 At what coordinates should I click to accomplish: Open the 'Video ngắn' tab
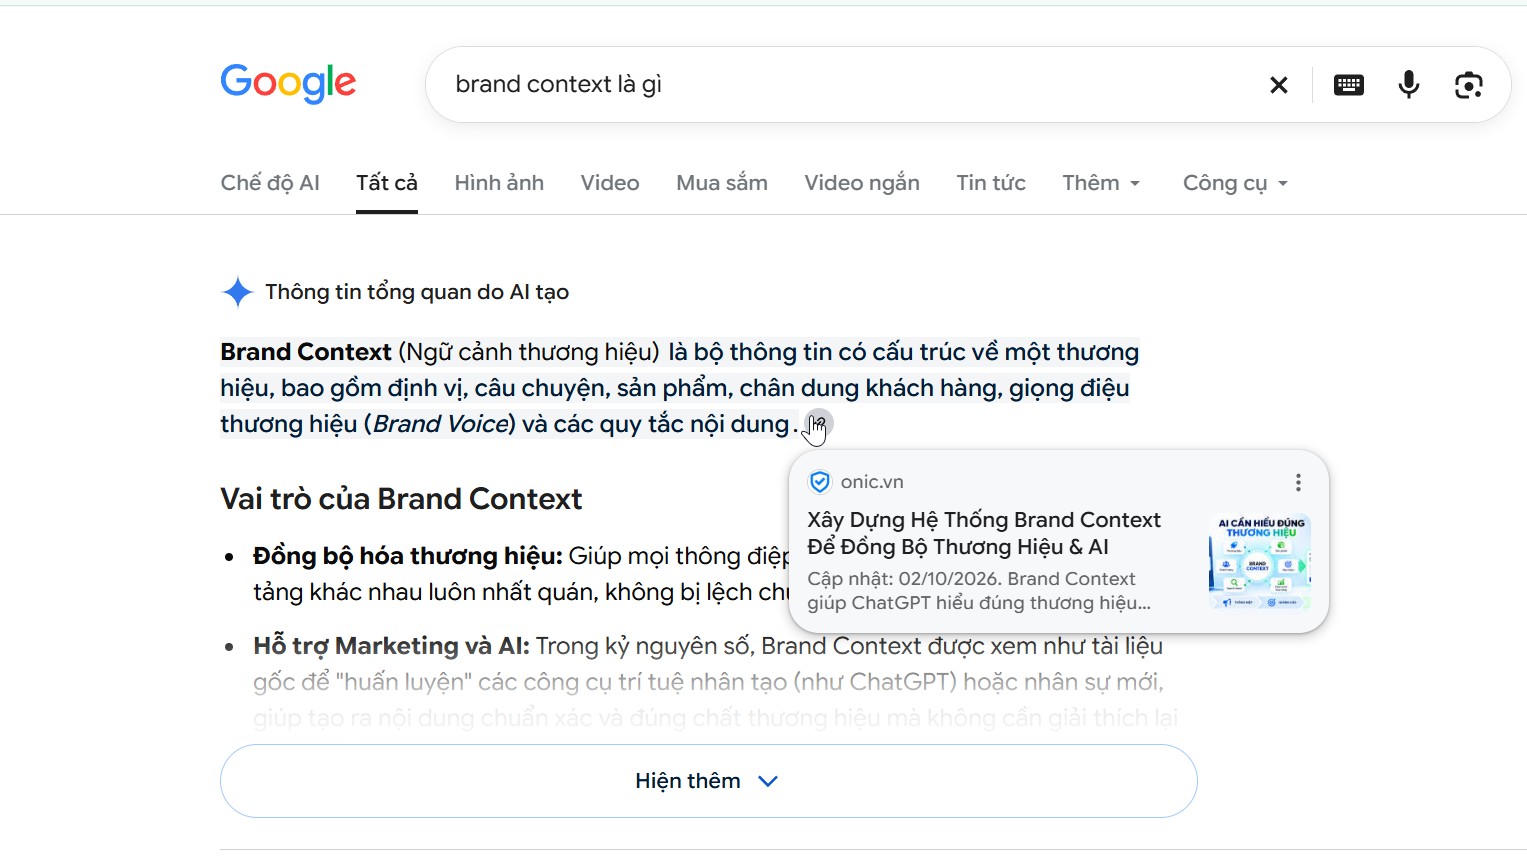click(x=862, y=183)
